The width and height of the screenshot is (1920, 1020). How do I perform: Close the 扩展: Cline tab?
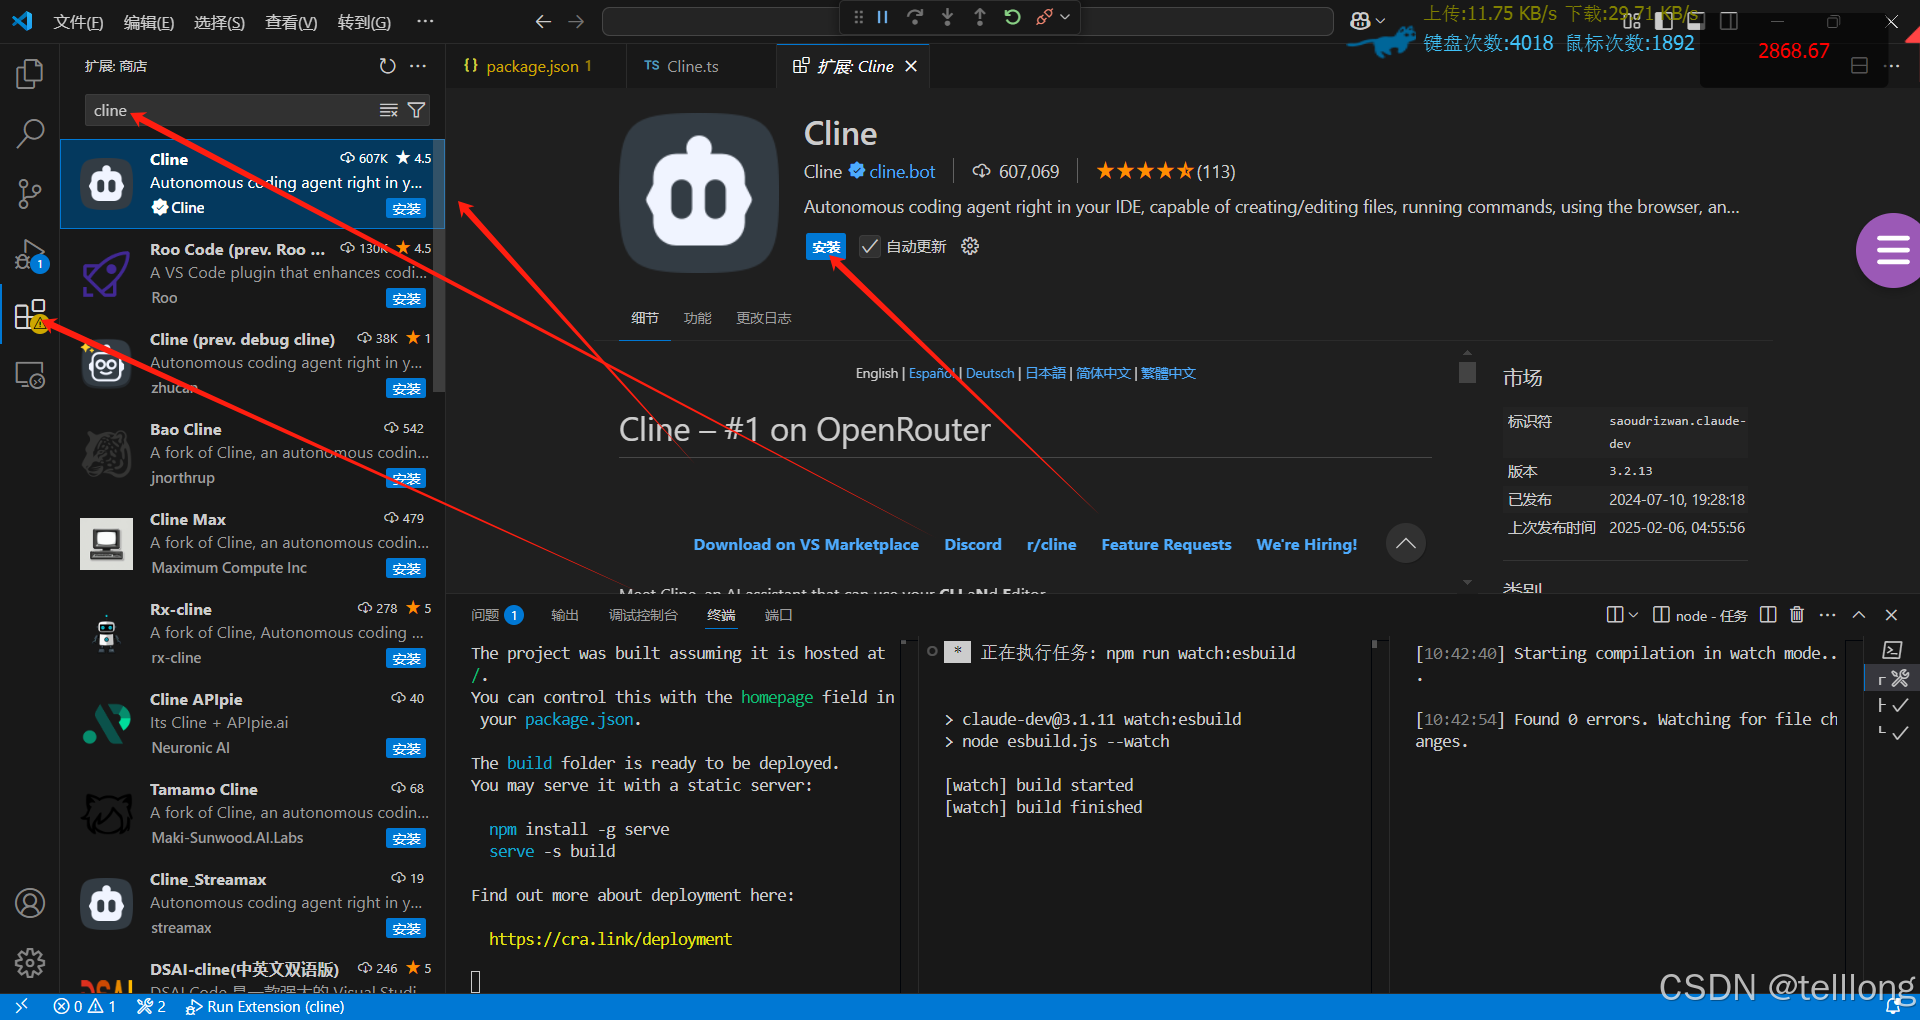point(911,66)
